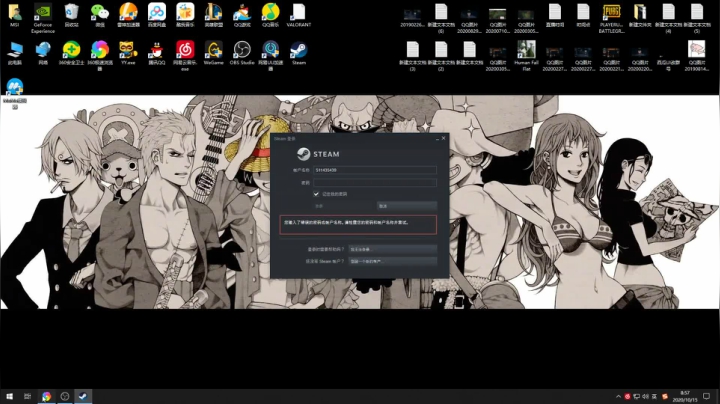
Task: Expand the hidden system tray icons chevron
Action: [x=618, y=396]
